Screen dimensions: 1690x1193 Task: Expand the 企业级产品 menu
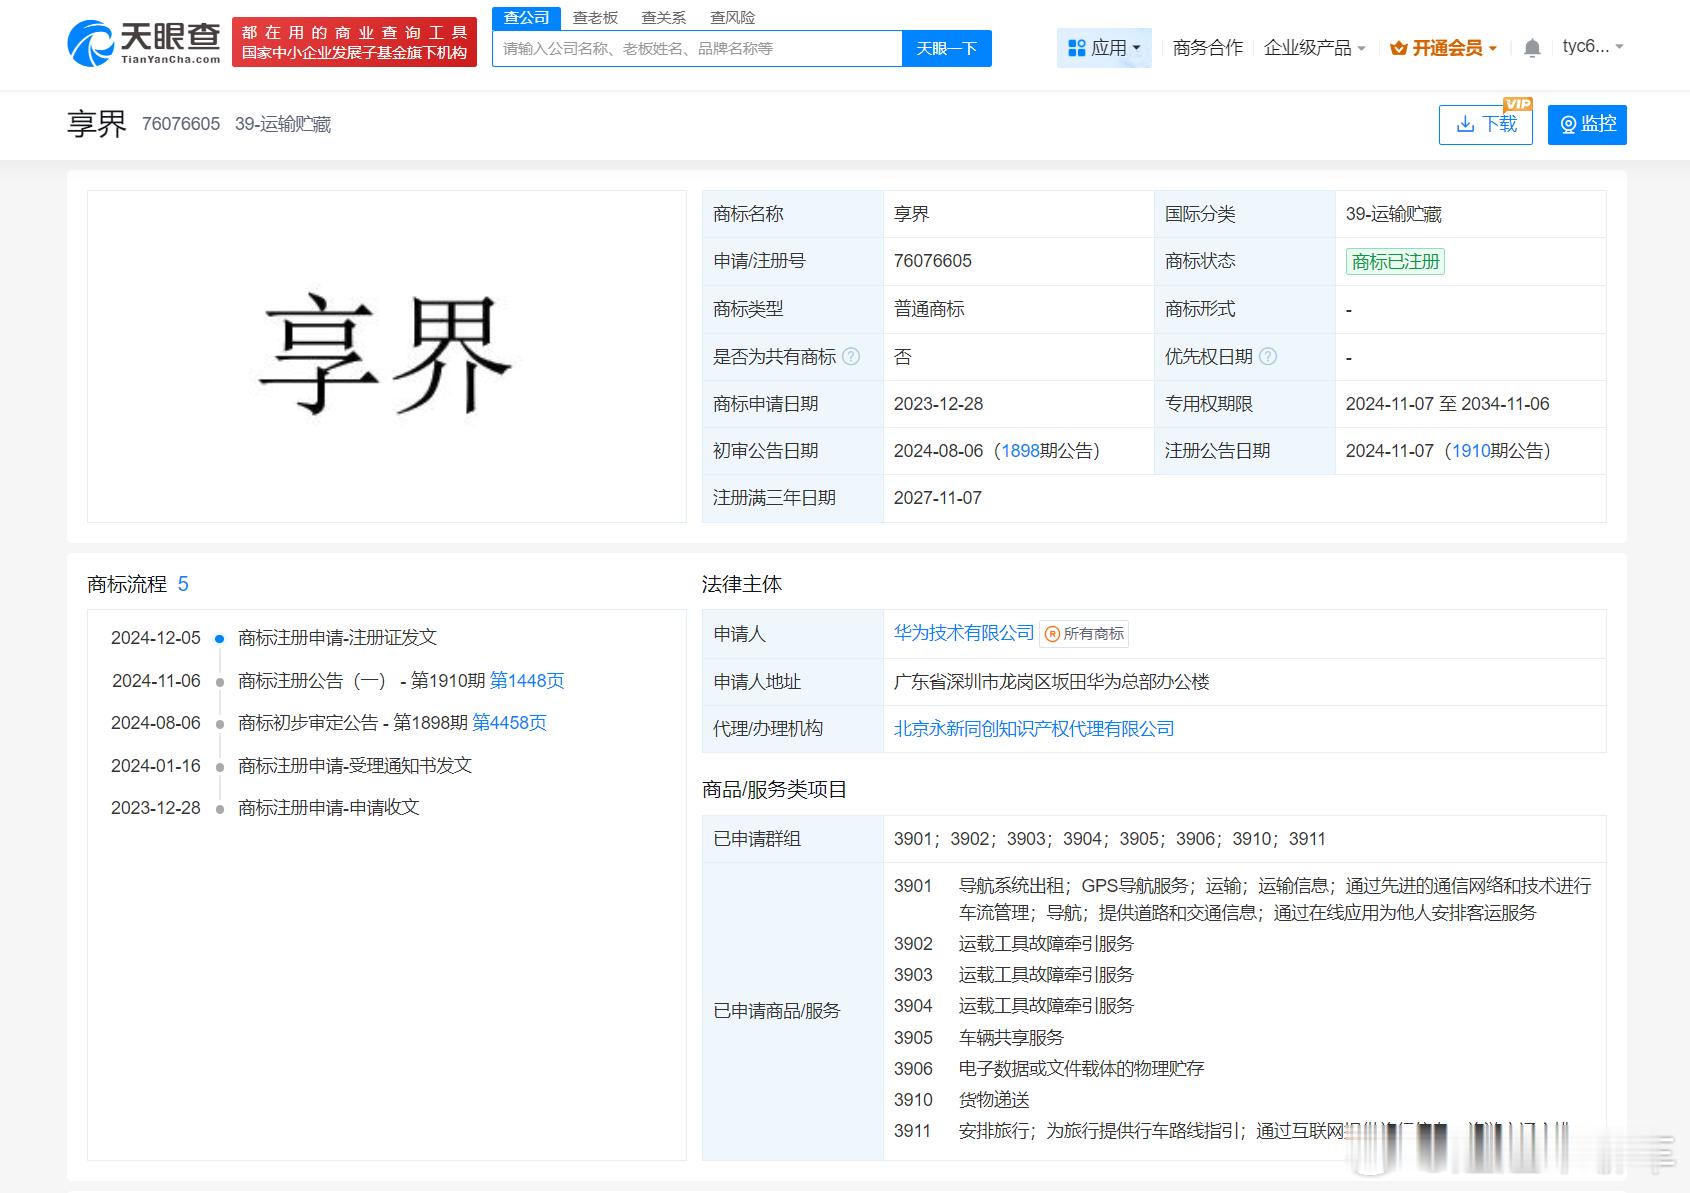(1314, 47)
